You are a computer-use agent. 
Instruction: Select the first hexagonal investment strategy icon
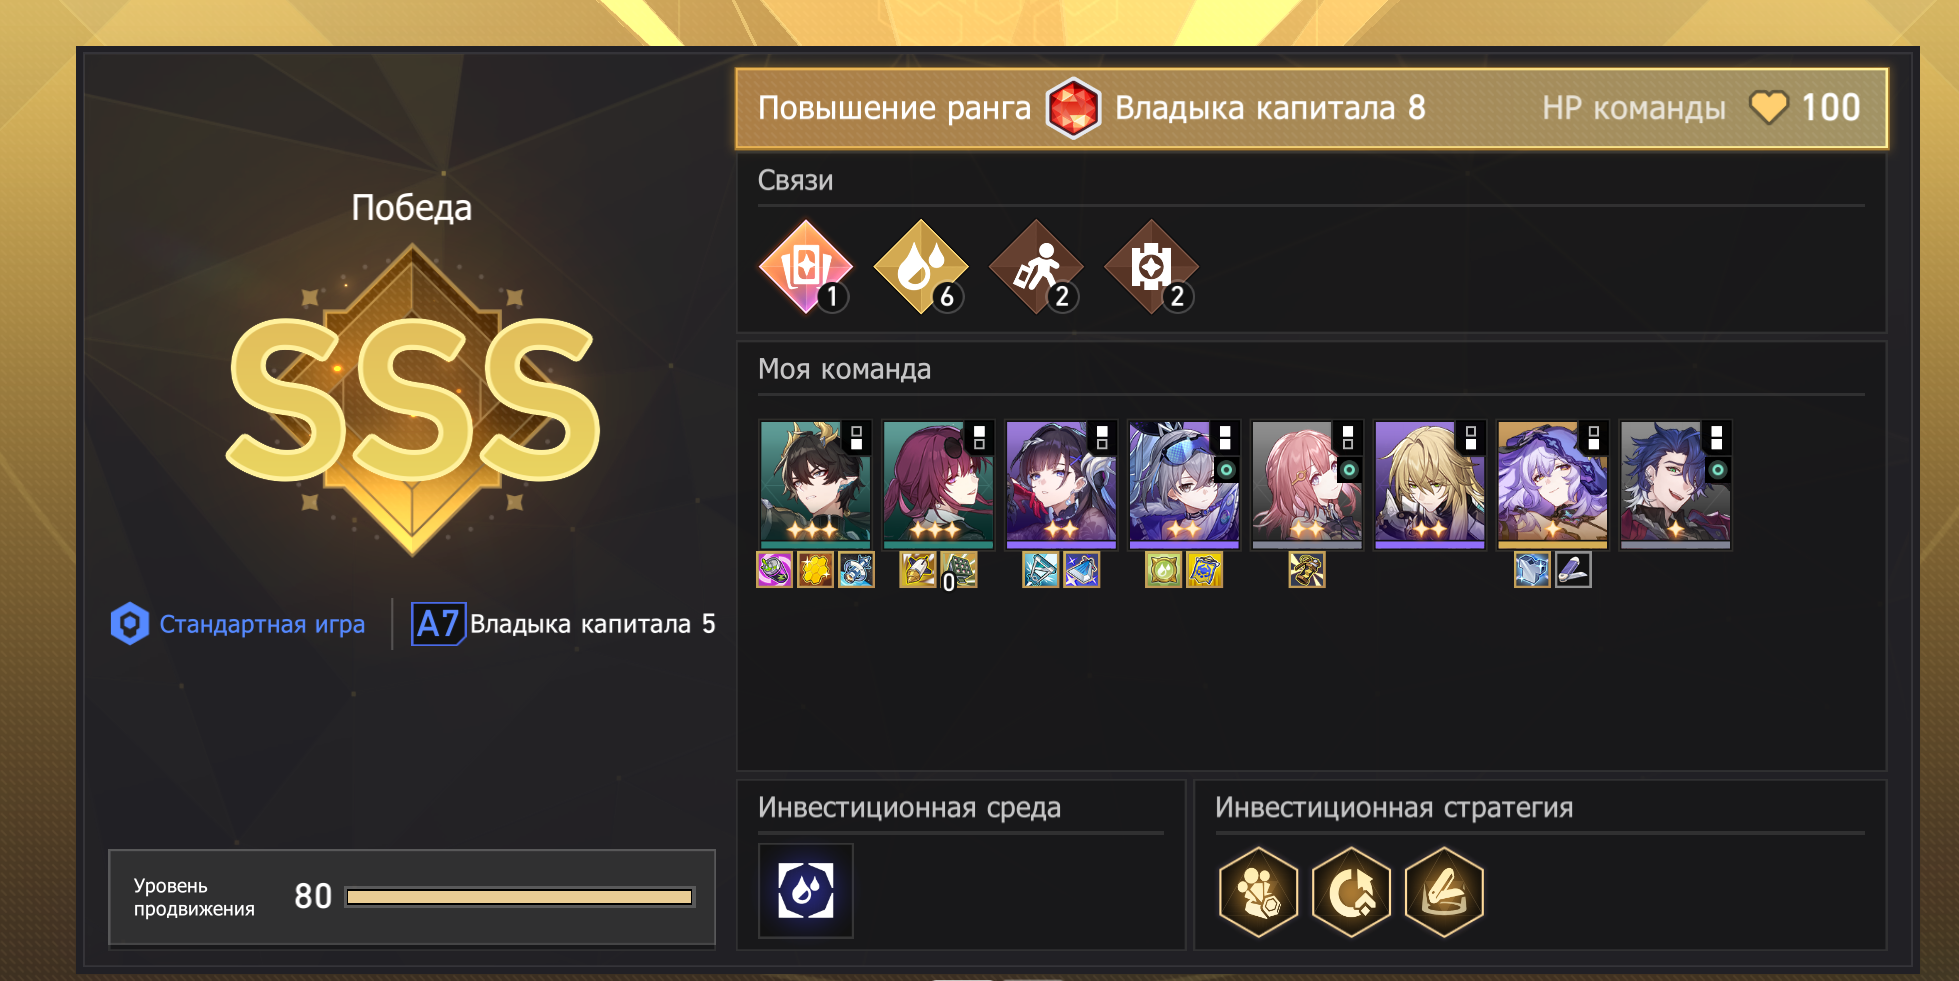(1258, 892)
